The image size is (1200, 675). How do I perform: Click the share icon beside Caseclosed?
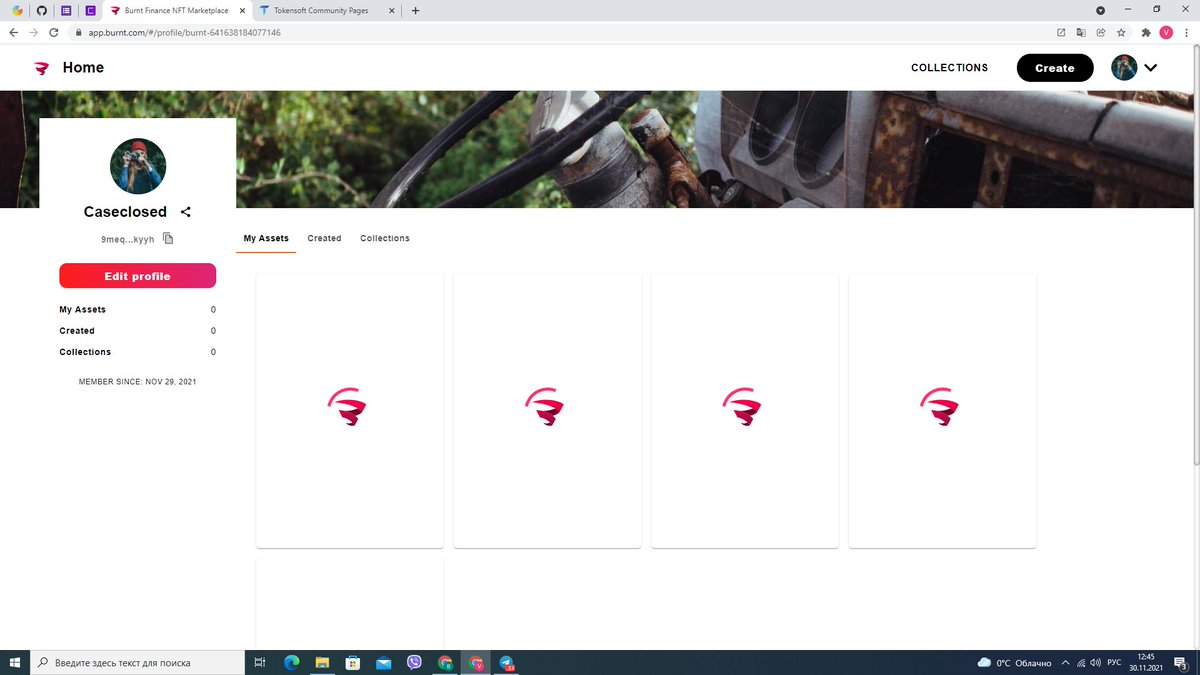tap(186, 211)
